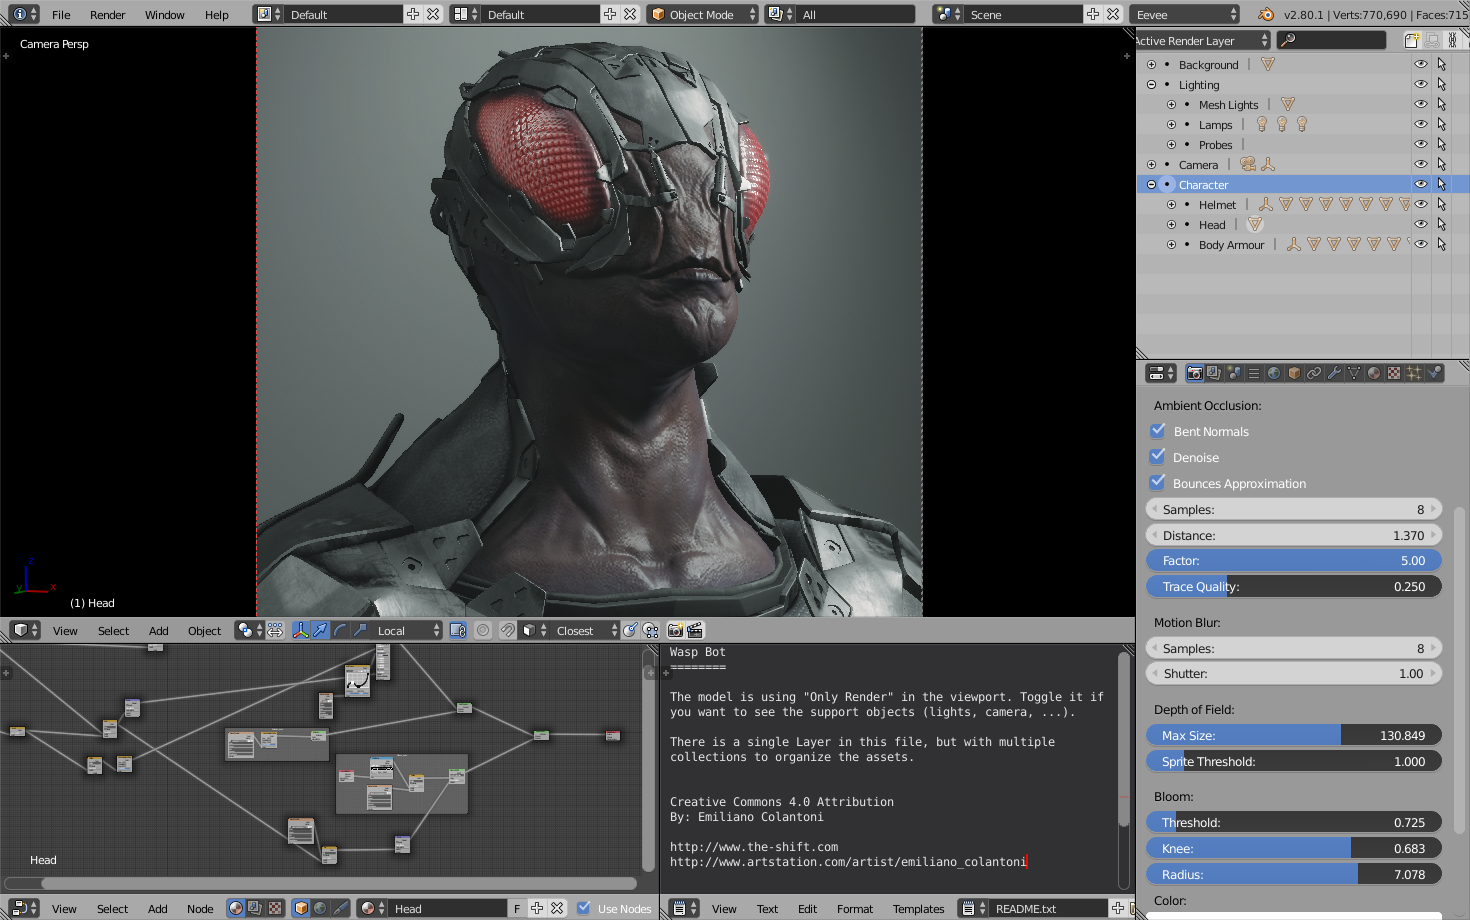Select the Material properties sphere icon
The width and height of the screenshot is (1470, 920).
(1374, 372)
